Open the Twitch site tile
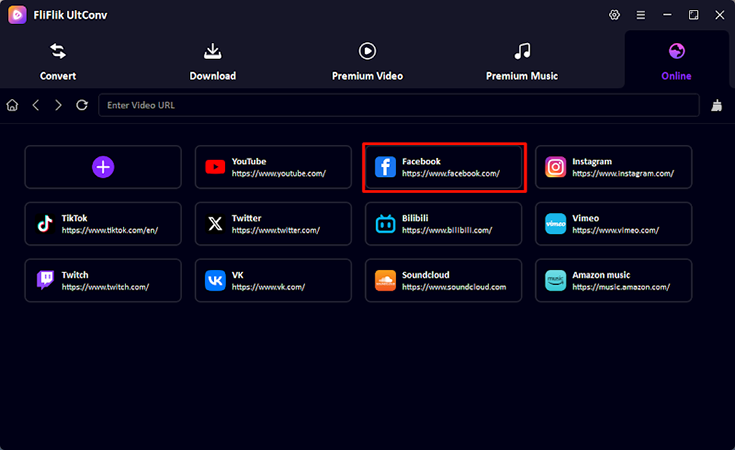Viewport: 735px width, 450px height. 103,280
